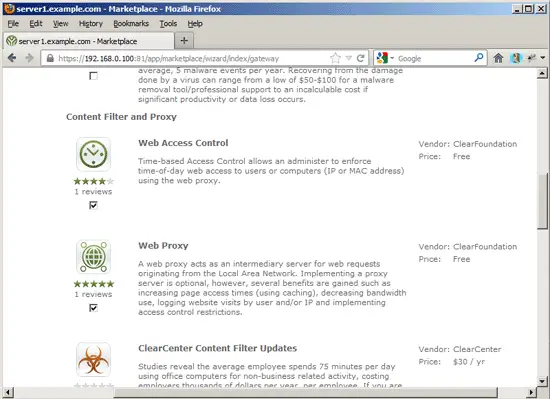
Task: Click the scroll down arrow
Action: point(542,381)
